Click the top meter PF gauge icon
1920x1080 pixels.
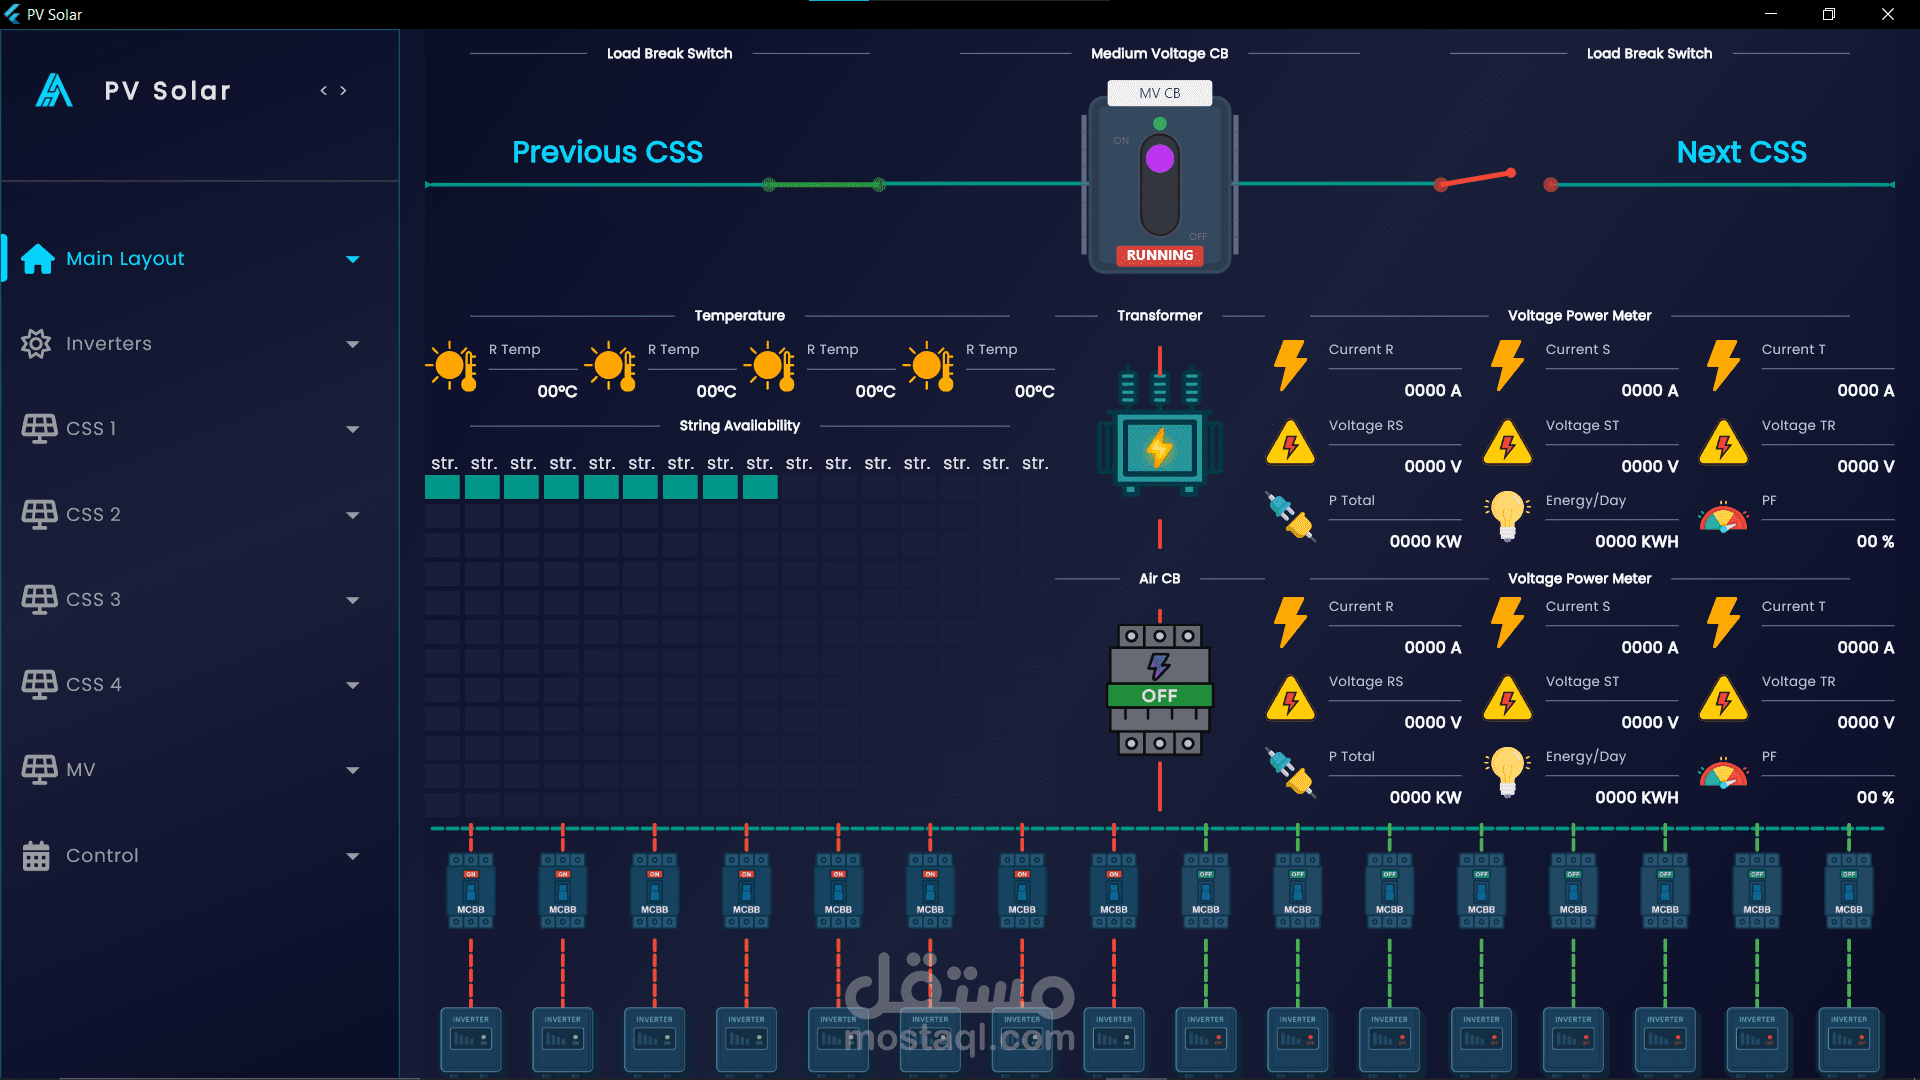click(1723, 518)
